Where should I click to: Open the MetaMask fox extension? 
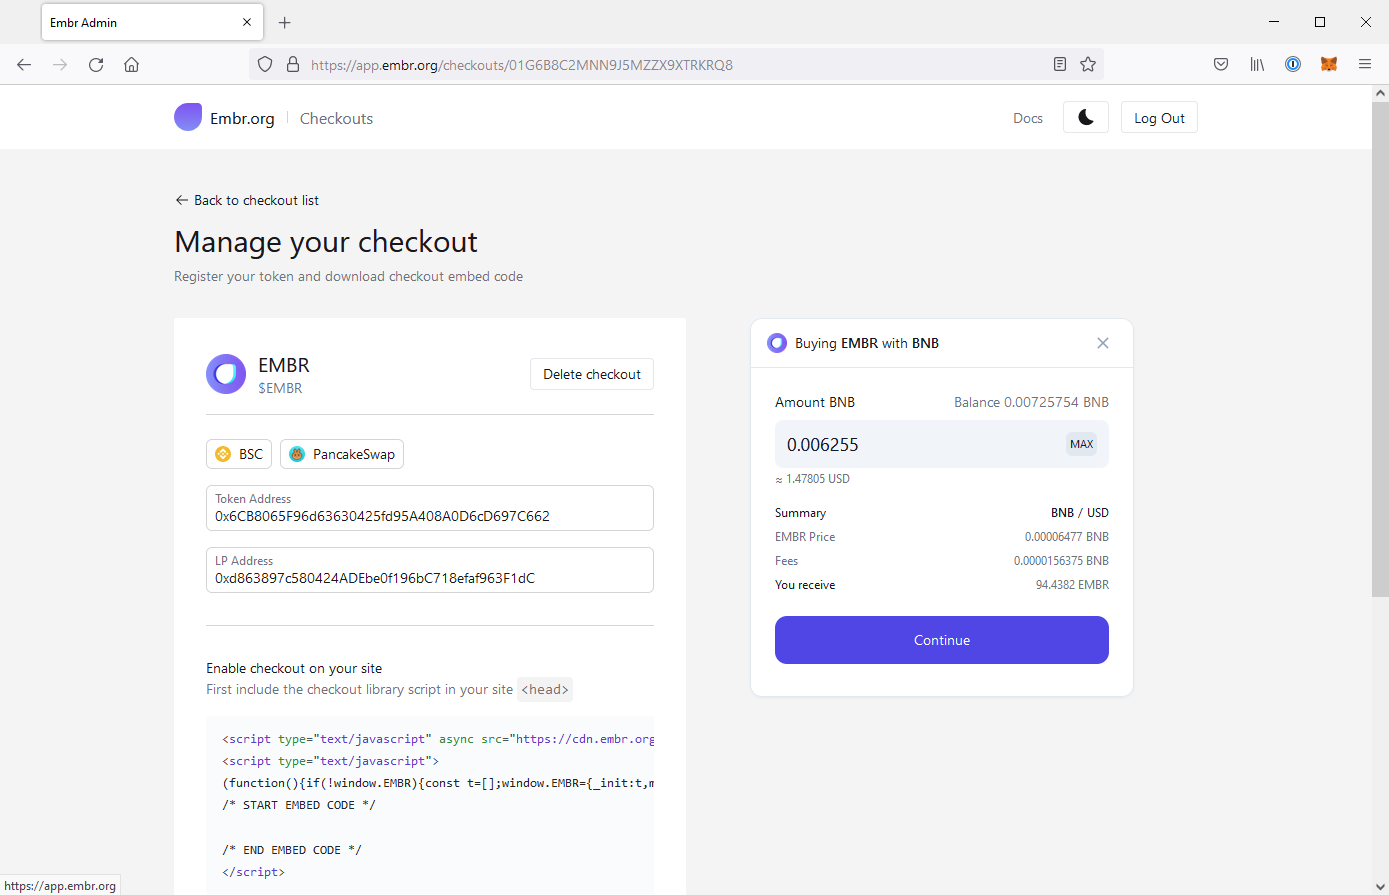(x=1329, y=65)
